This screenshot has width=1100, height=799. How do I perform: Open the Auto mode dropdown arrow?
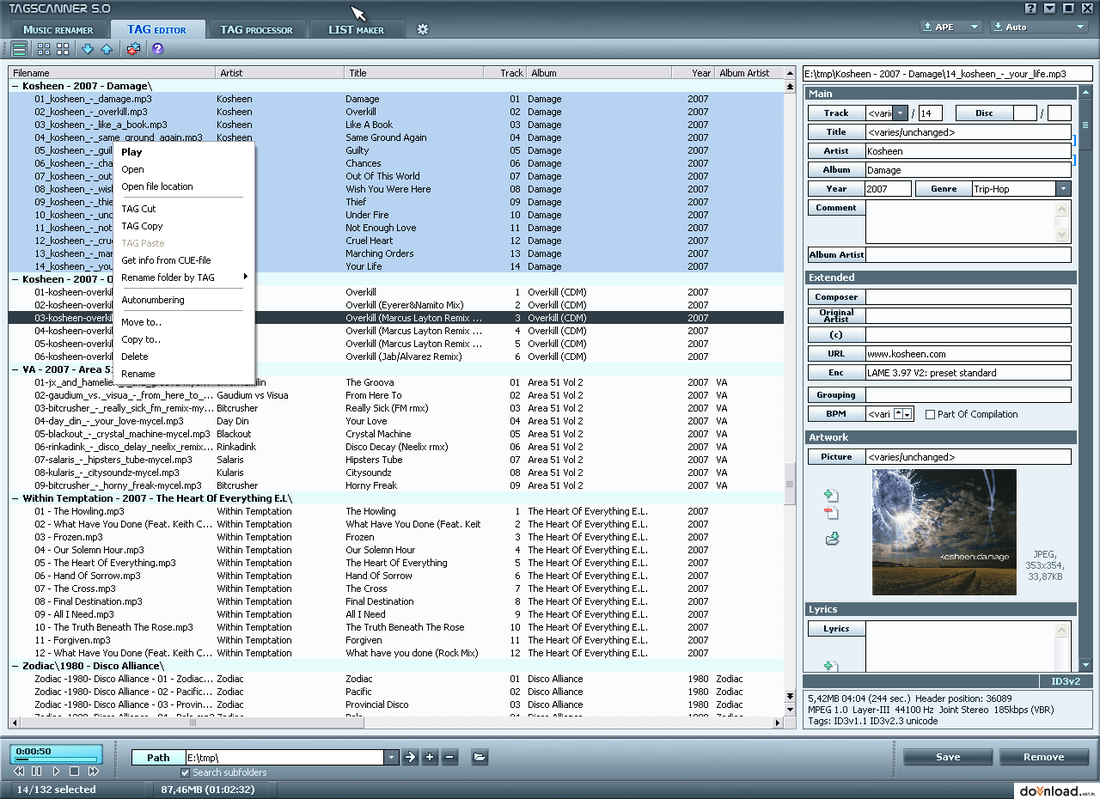click(1080, 27)
